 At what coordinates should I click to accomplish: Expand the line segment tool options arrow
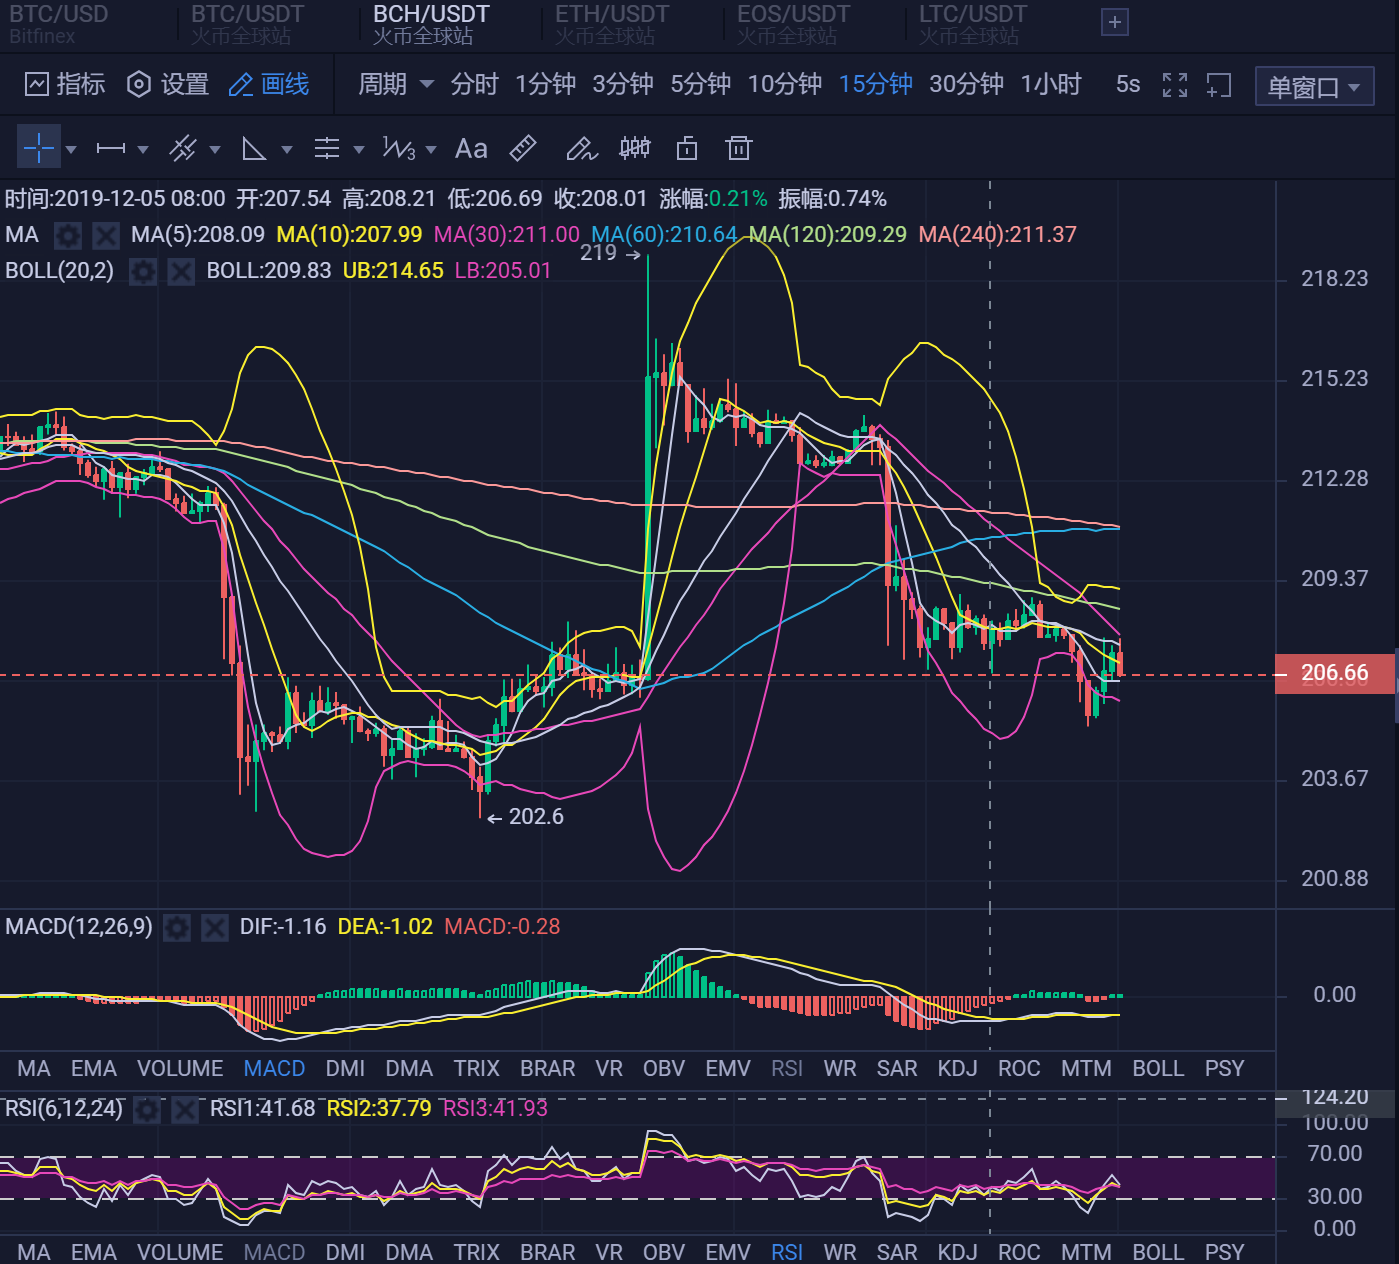coord(143,149)
